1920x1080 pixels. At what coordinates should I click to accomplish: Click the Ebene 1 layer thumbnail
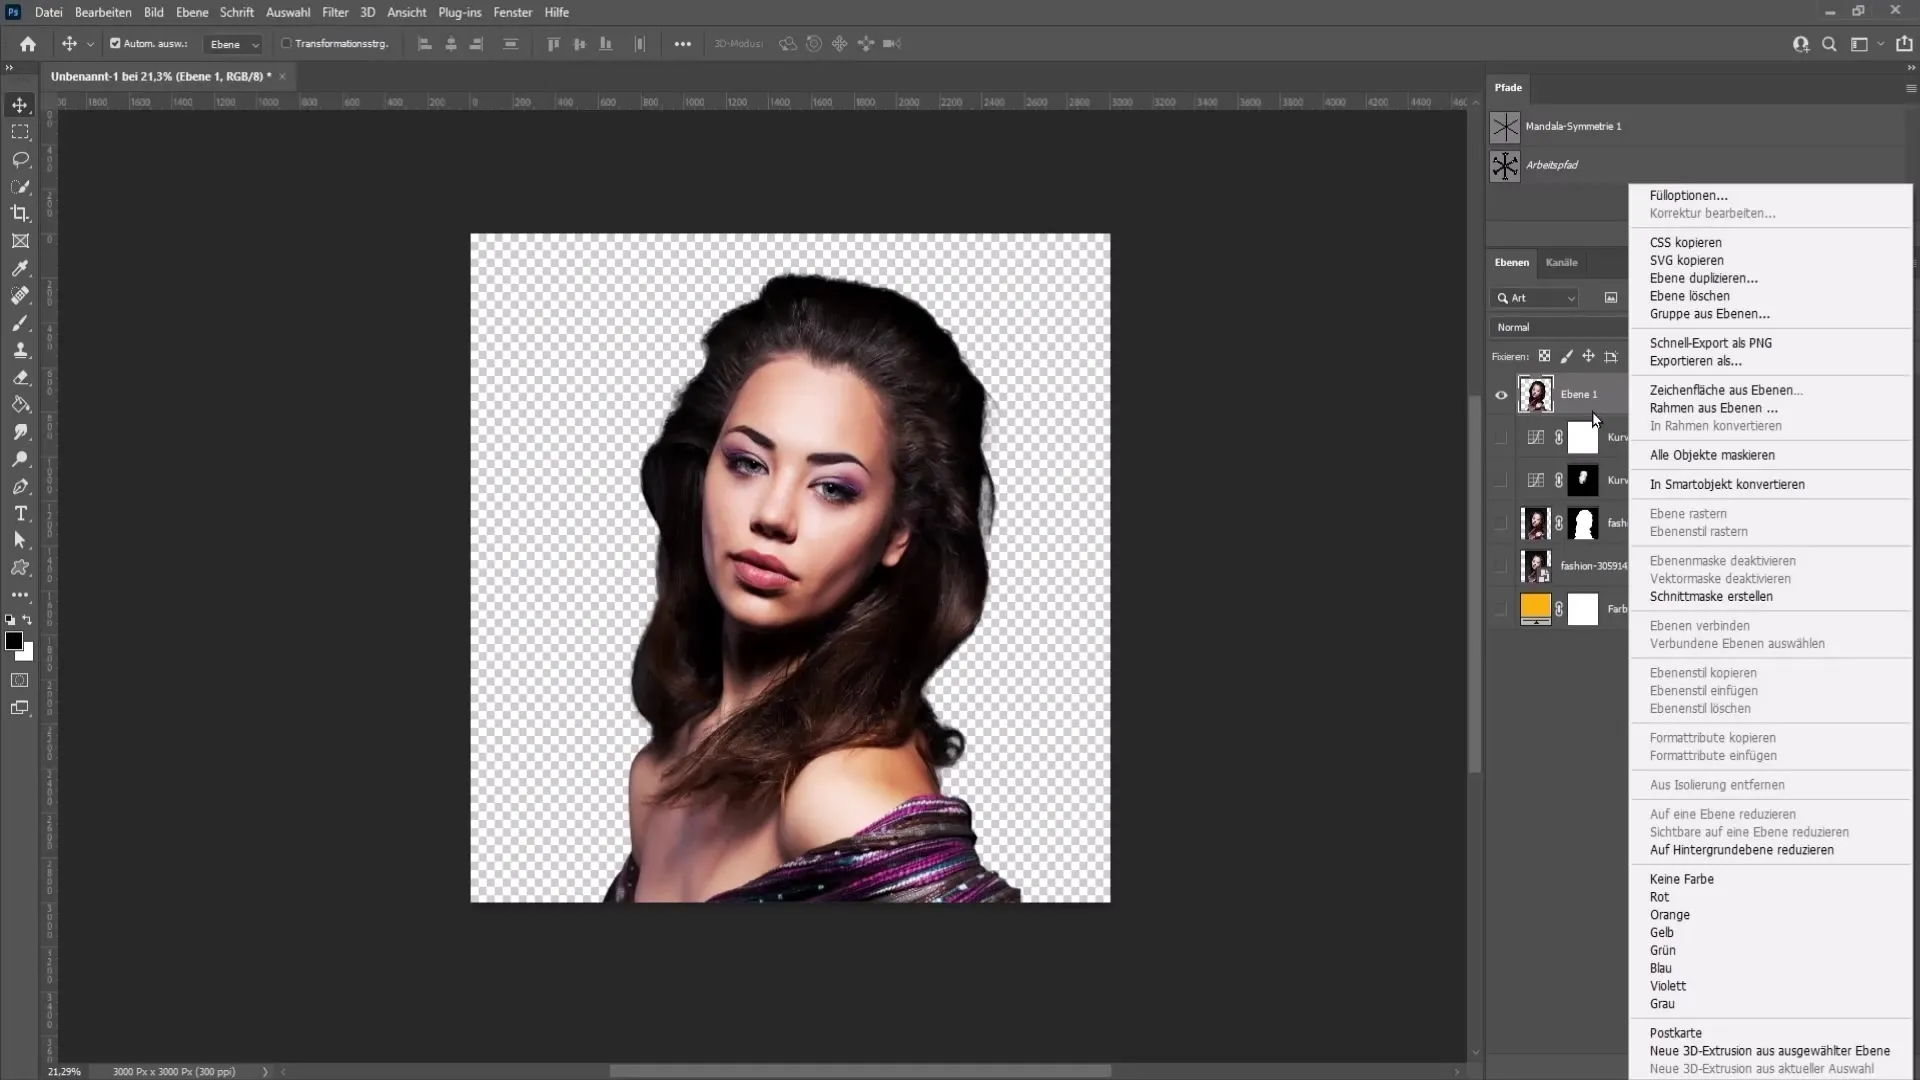(1535, 394)
